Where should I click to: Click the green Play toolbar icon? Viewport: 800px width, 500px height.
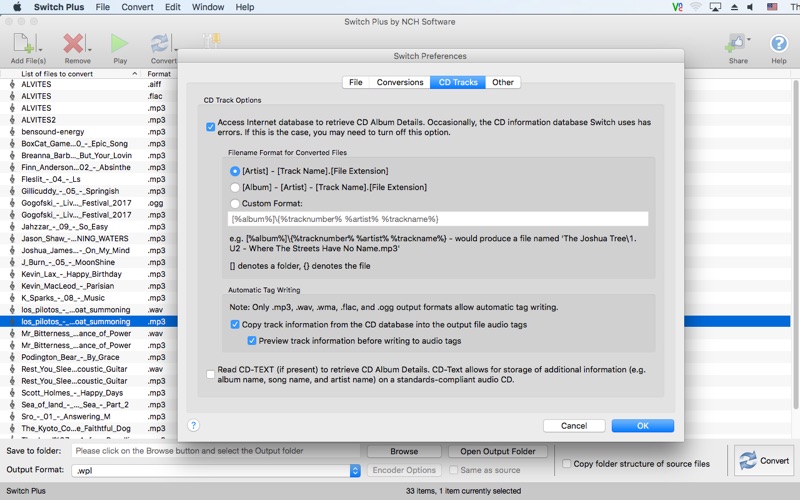tap(119, 43)
